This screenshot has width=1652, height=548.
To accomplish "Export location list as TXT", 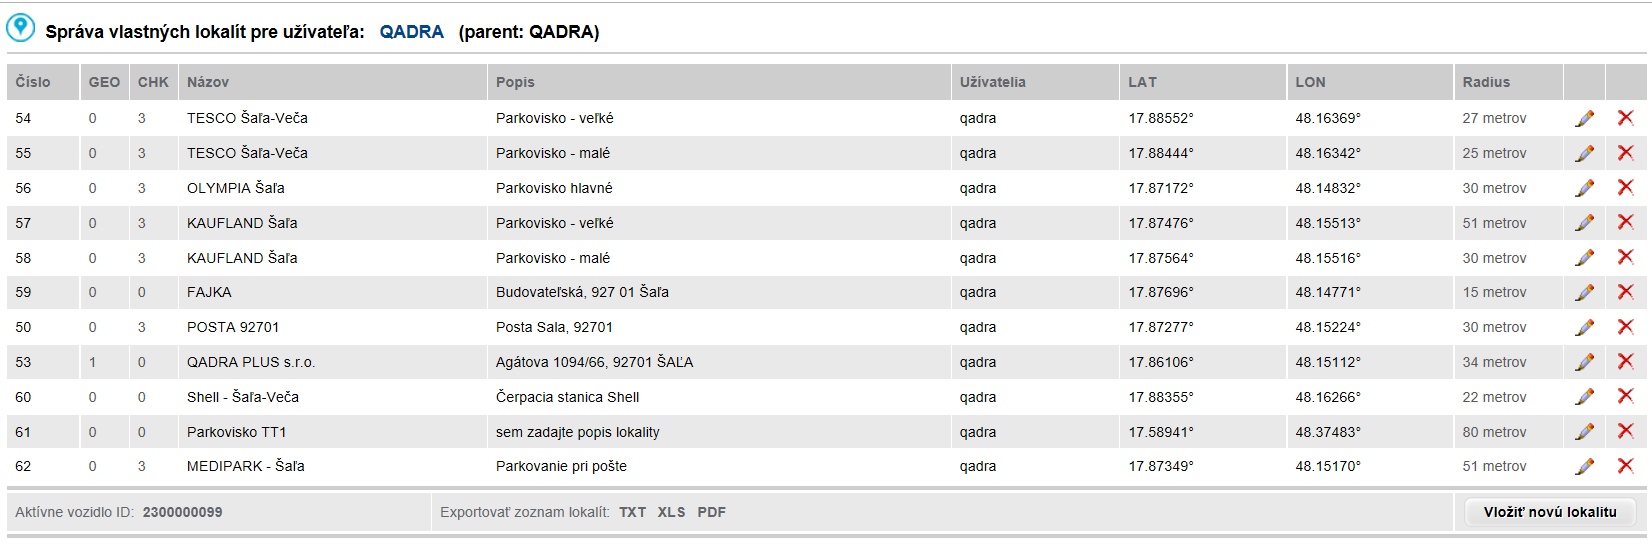I will 632,512.
